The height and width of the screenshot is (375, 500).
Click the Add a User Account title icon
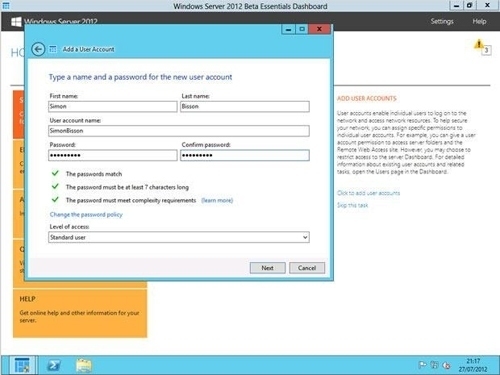(53, 49)
